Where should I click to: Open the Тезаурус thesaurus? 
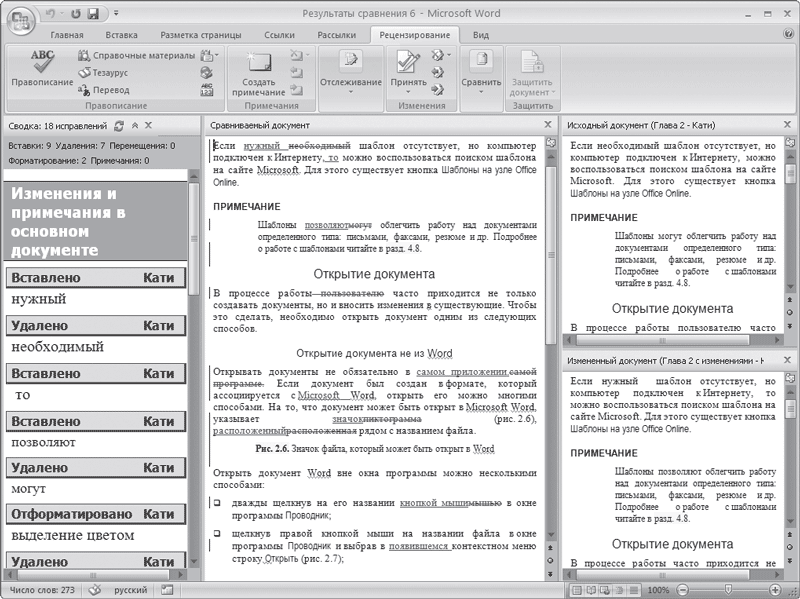[x=103, y=72]
